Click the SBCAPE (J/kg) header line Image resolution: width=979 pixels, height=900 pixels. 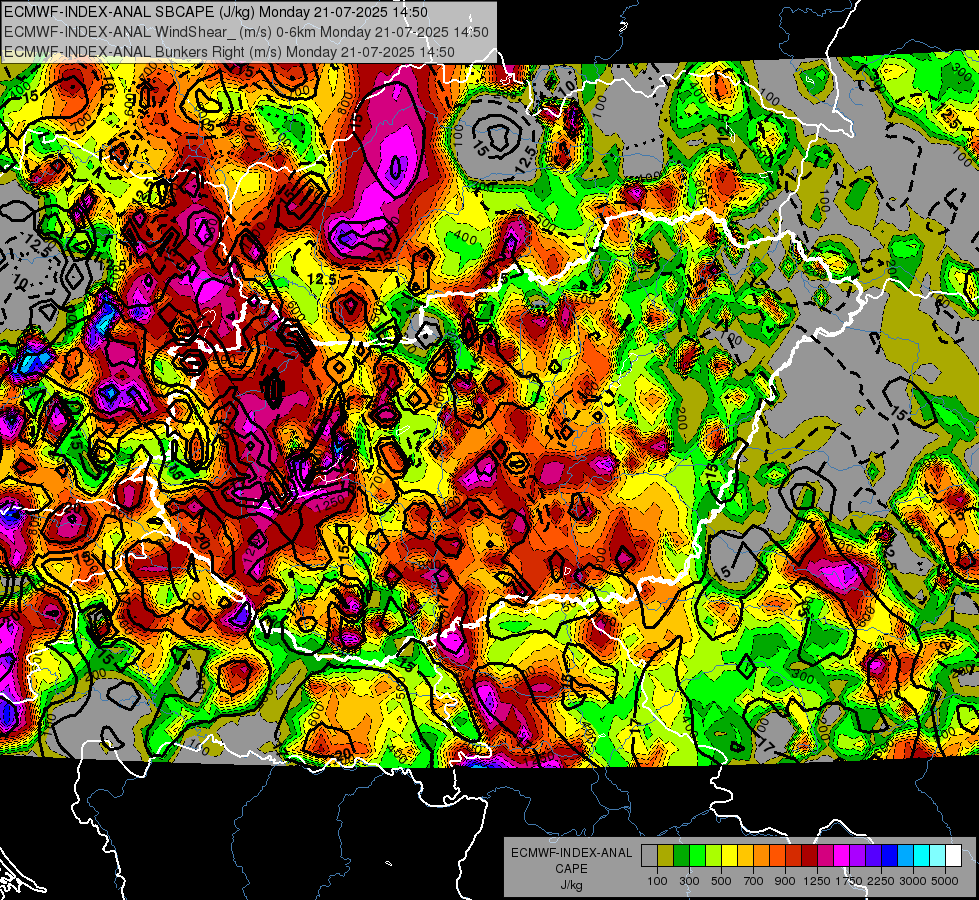(216, 12)
